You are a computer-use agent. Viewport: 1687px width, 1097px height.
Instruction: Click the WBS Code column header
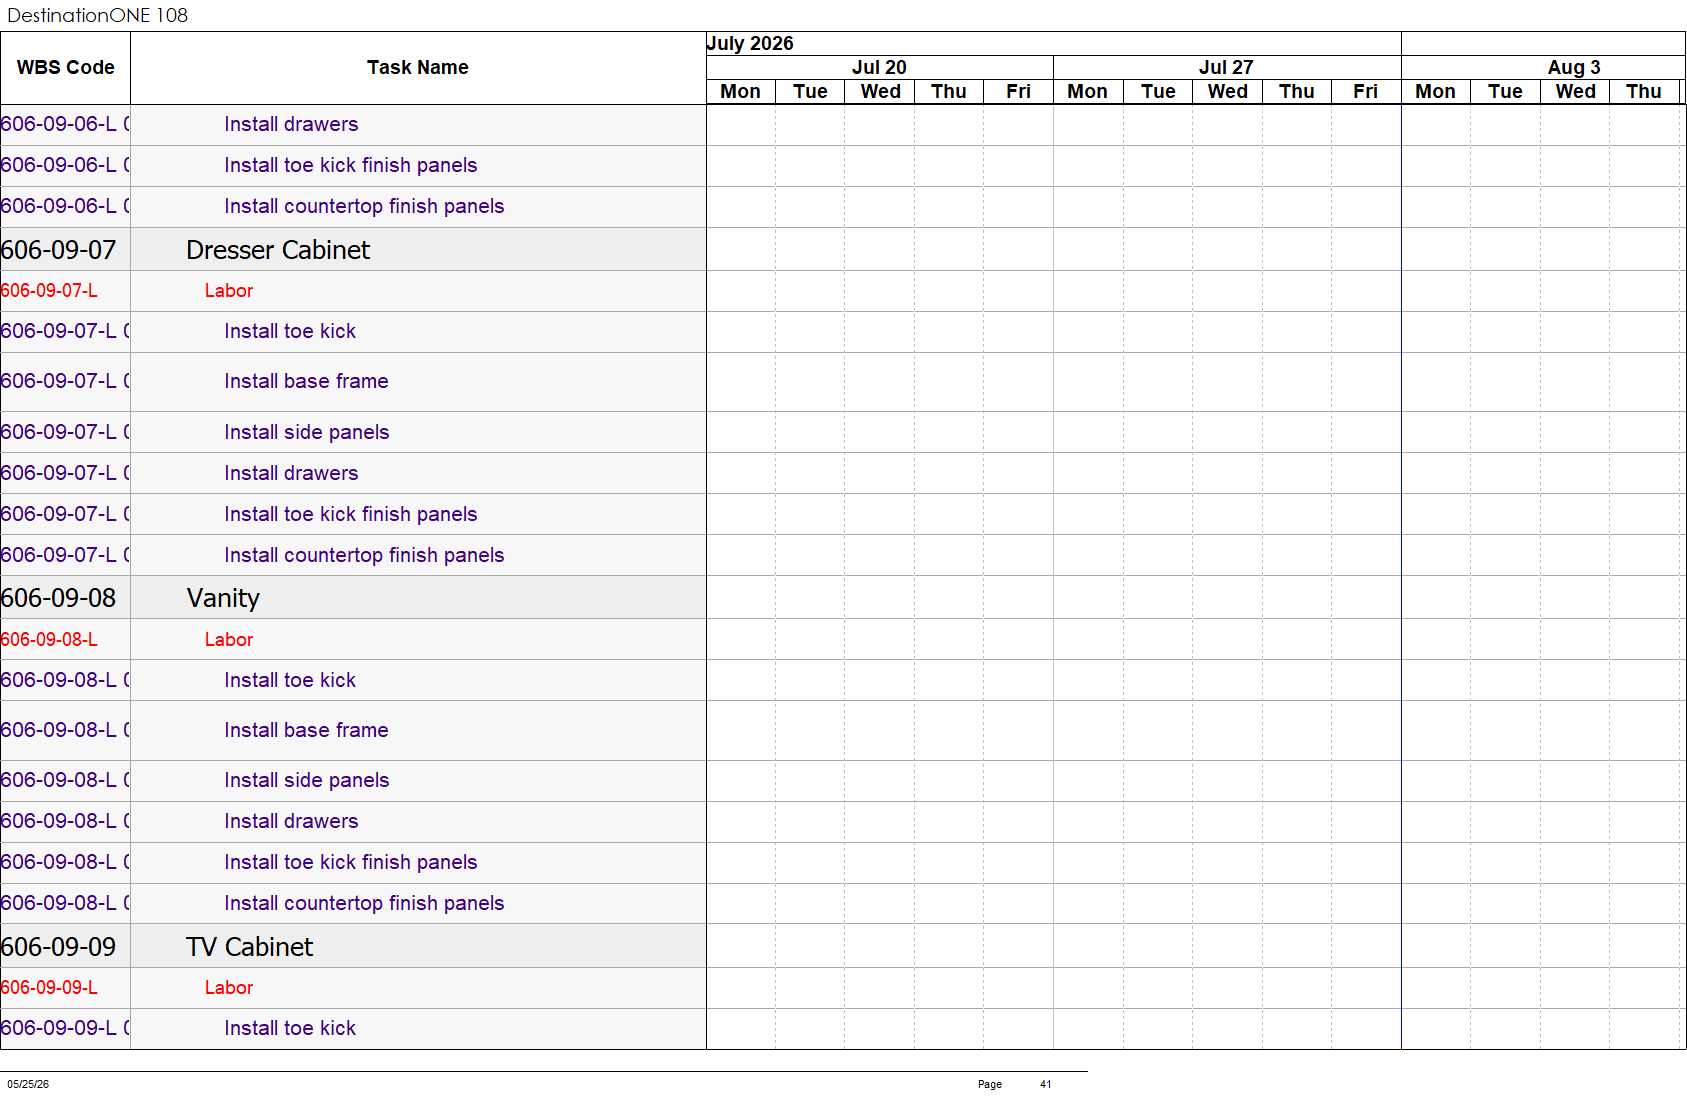click(x=65, y=68)
